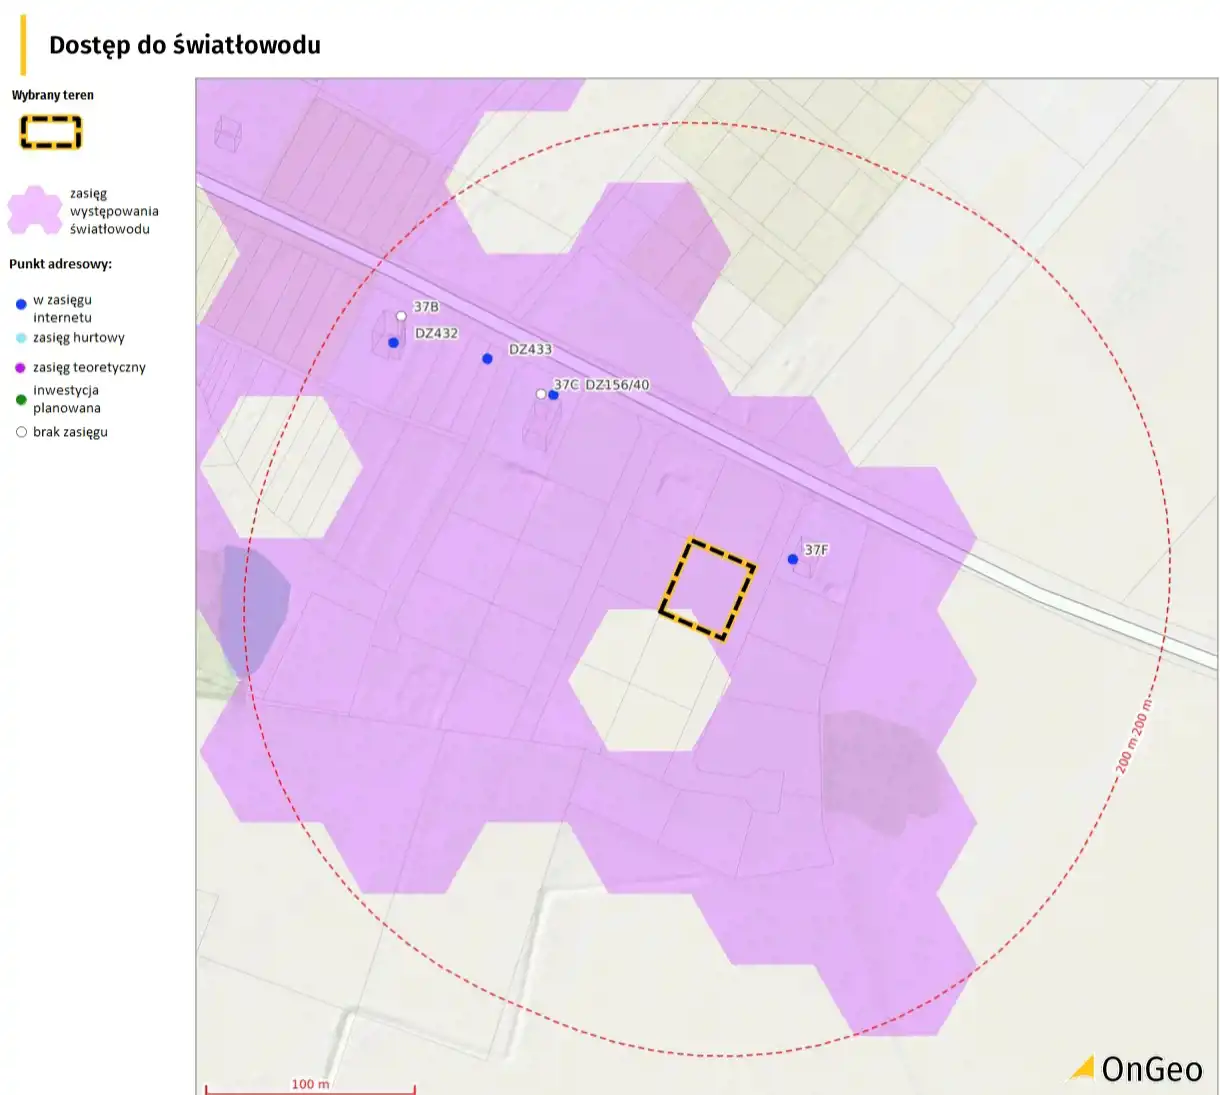Select the white marker beside 37C

541,394
